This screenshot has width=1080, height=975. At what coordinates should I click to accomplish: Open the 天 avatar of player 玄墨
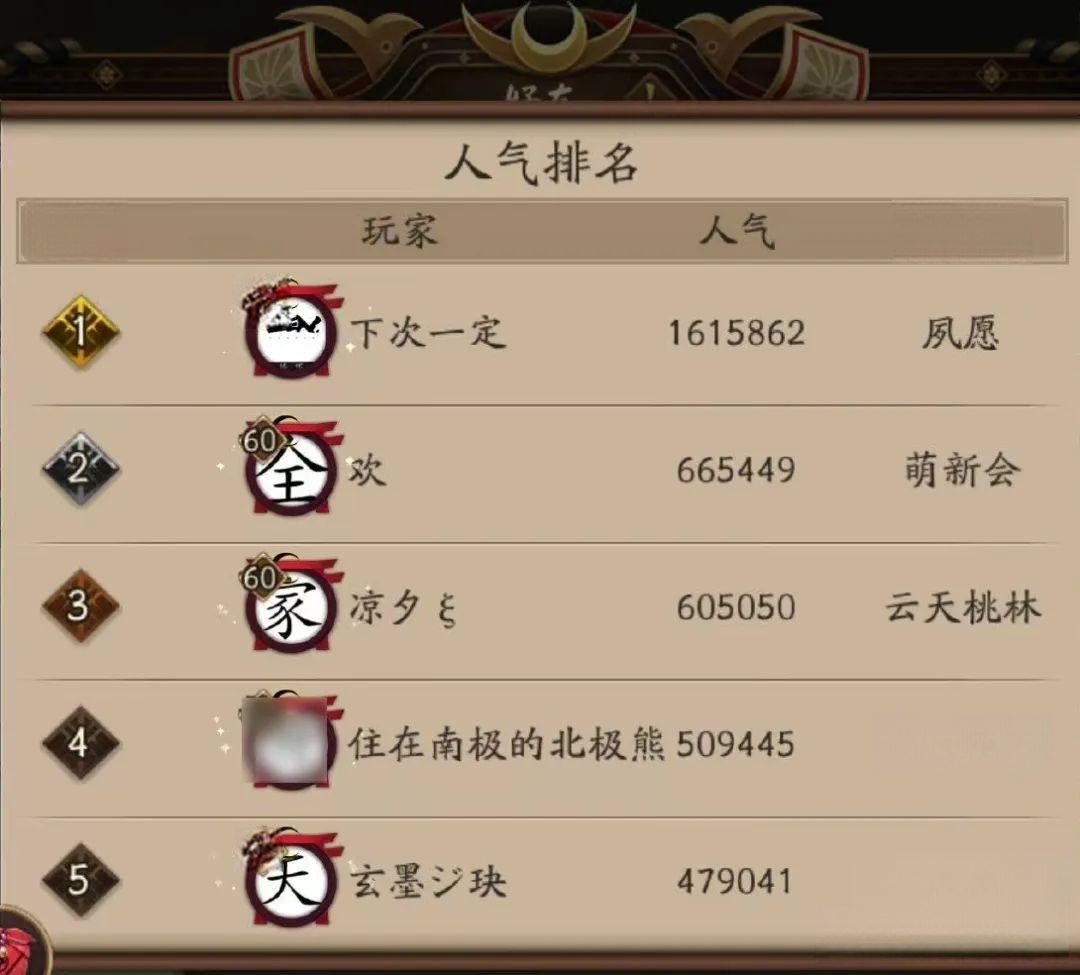[x=291, y=879]
